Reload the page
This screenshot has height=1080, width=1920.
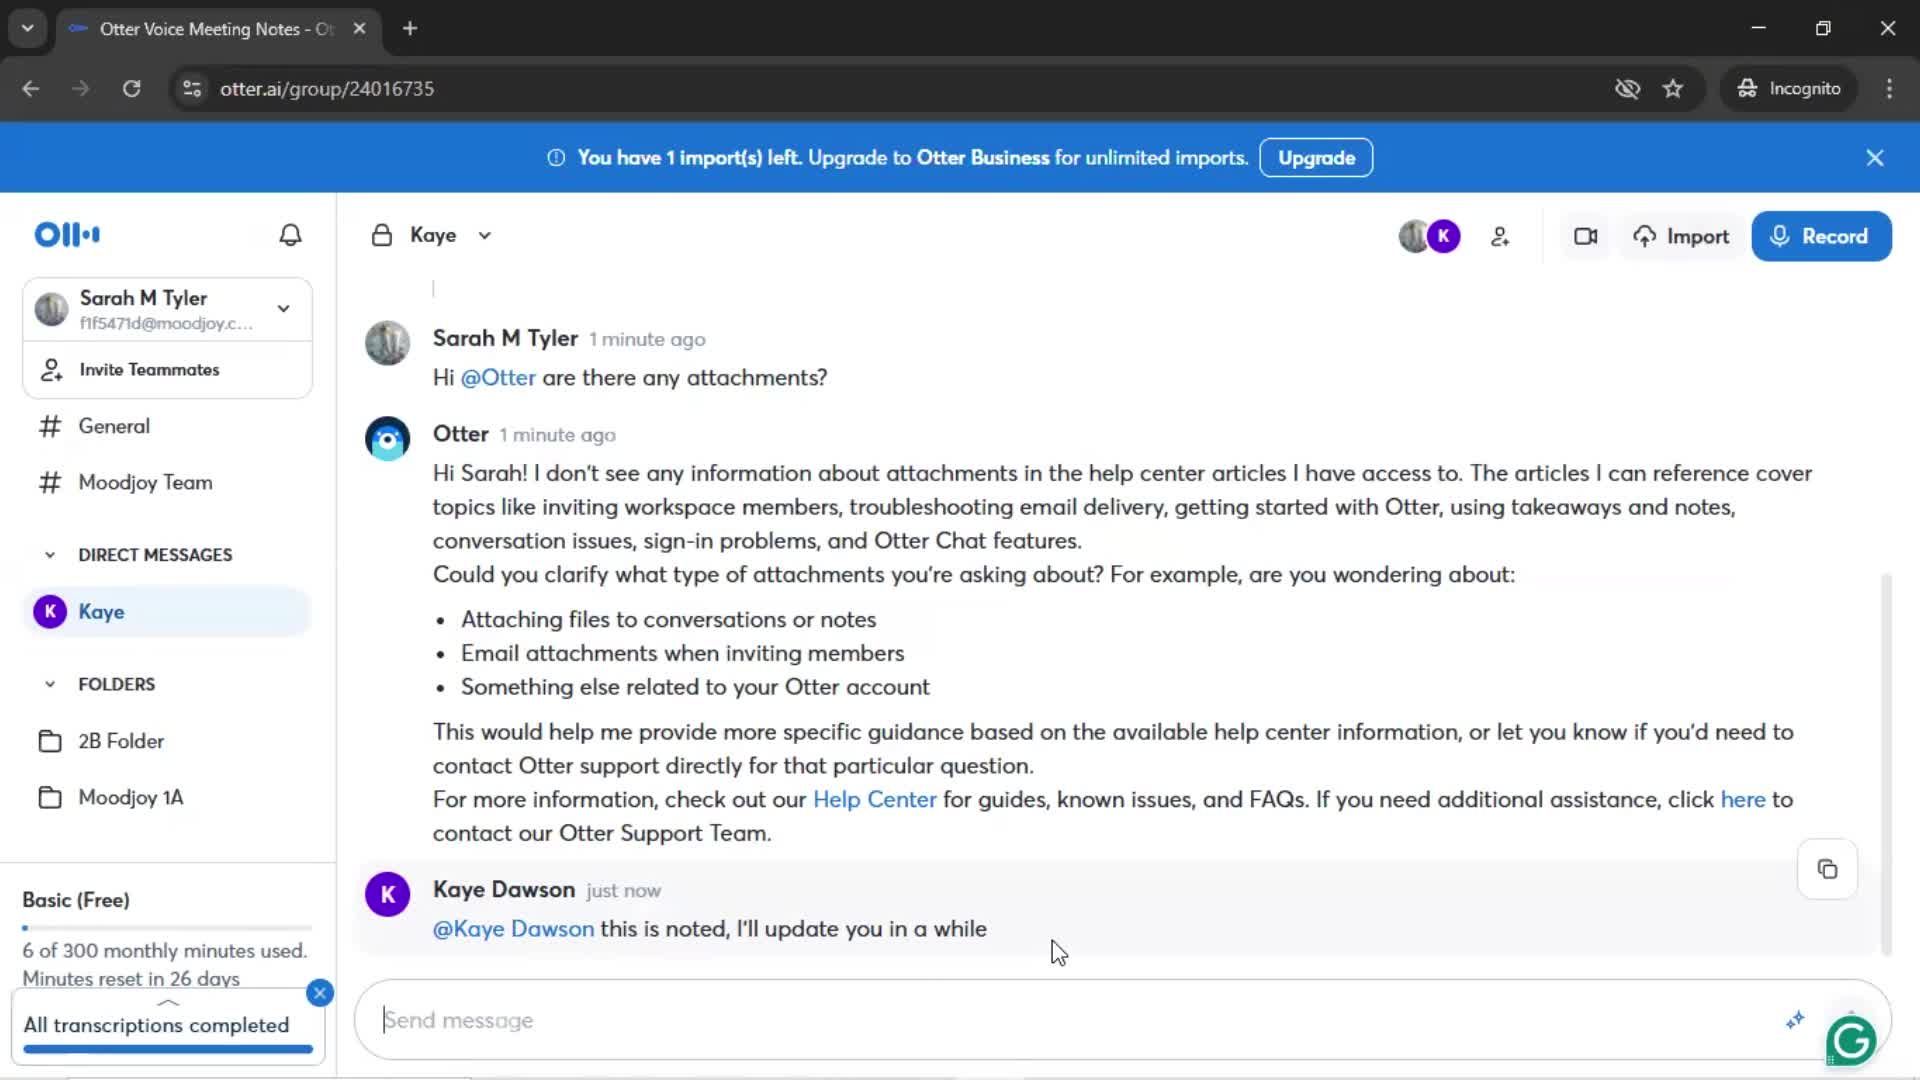(x=132, y=89)
